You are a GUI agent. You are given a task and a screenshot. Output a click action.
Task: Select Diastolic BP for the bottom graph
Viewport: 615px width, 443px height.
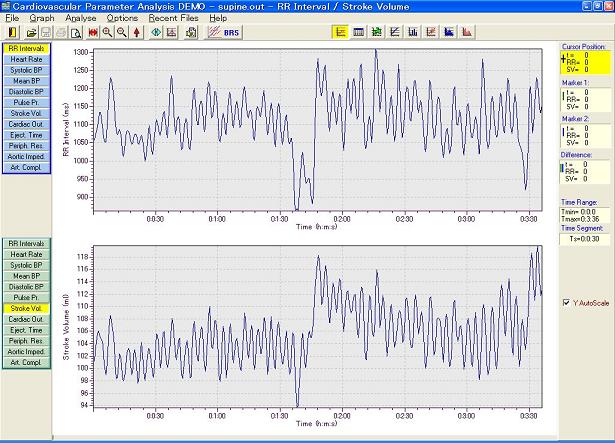26,287
